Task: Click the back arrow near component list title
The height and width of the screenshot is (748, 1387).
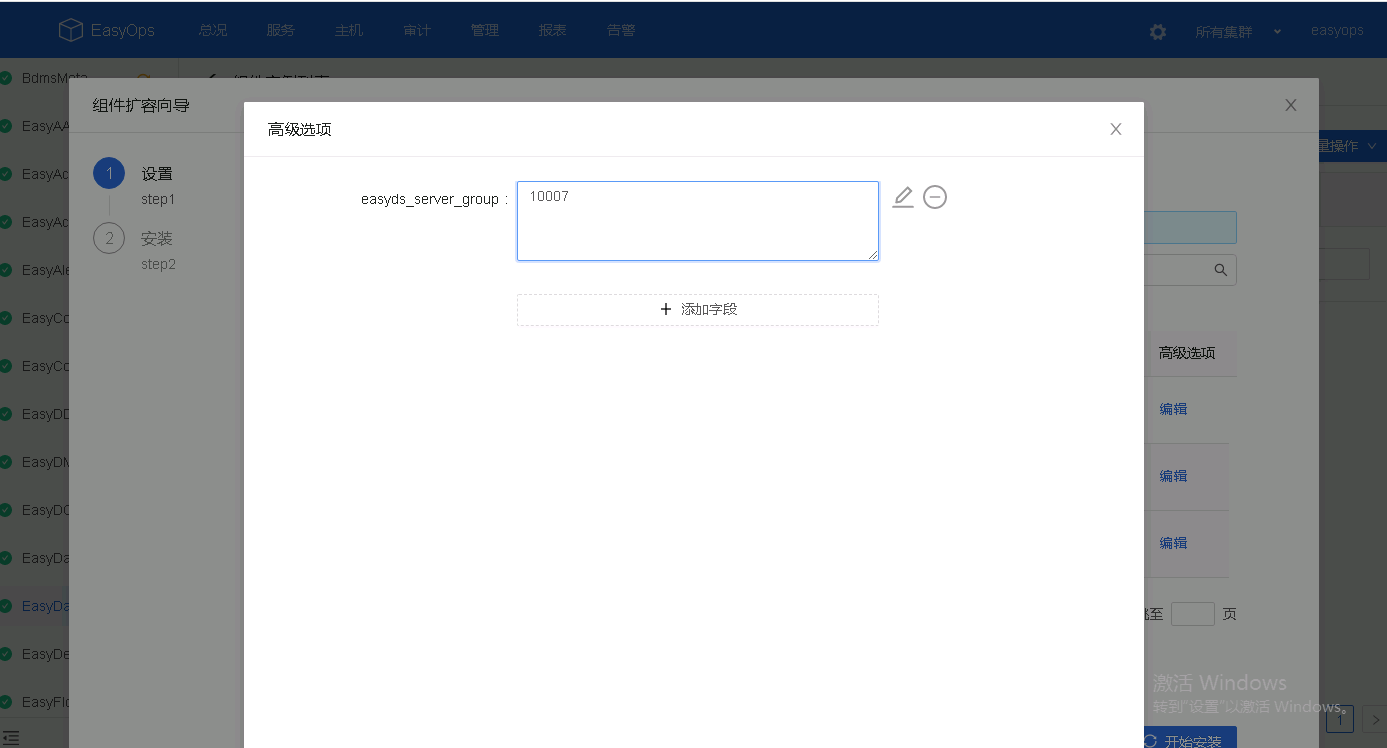Action: click(x=211, y=79)
